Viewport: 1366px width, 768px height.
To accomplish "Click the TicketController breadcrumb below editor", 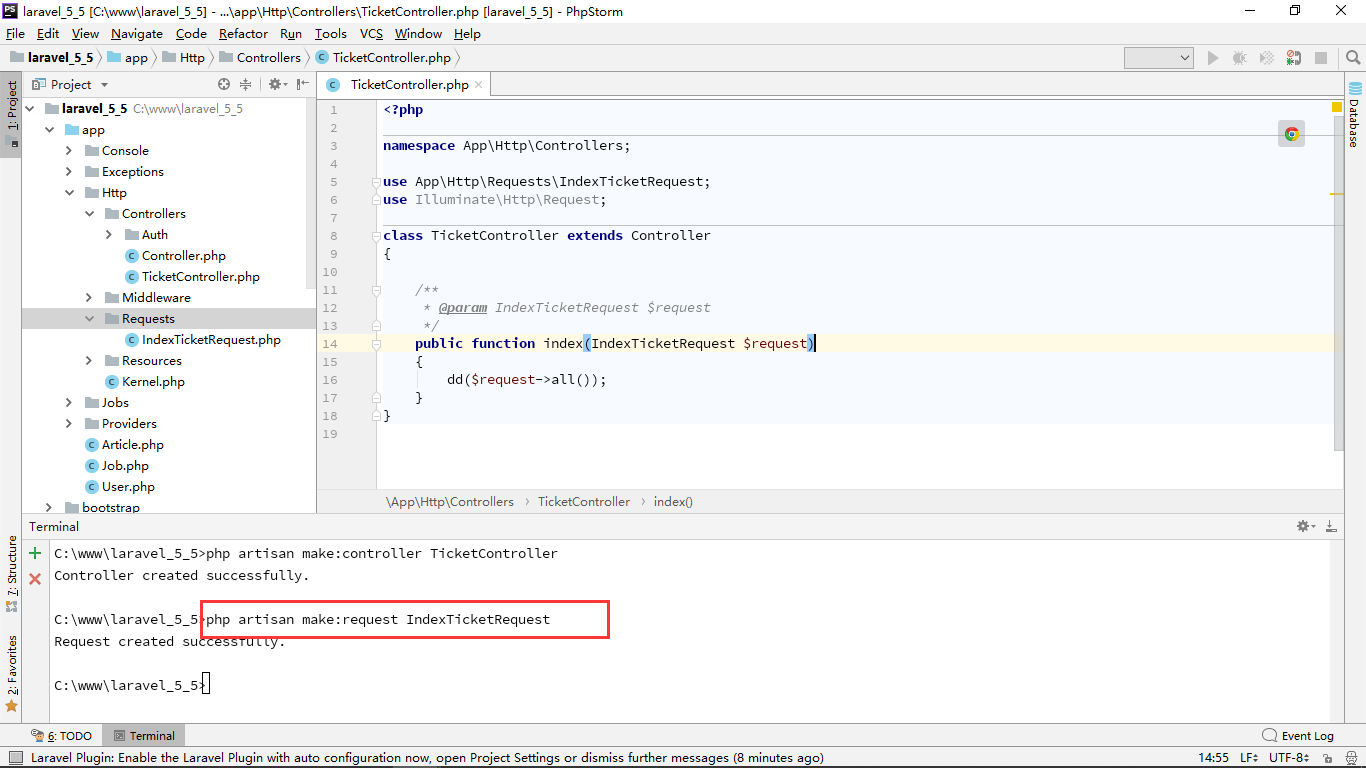I will [584, 502].
